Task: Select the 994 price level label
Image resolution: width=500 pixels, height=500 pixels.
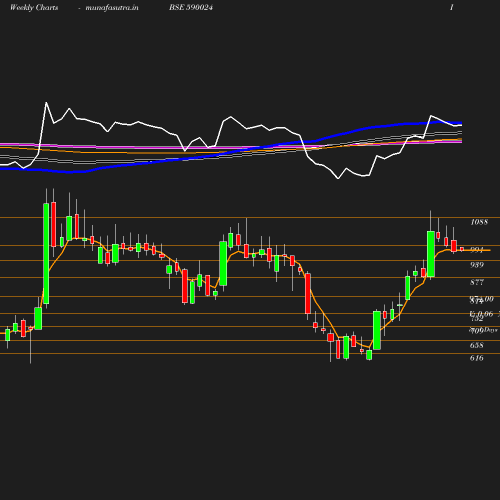Action: coord(477,250)
